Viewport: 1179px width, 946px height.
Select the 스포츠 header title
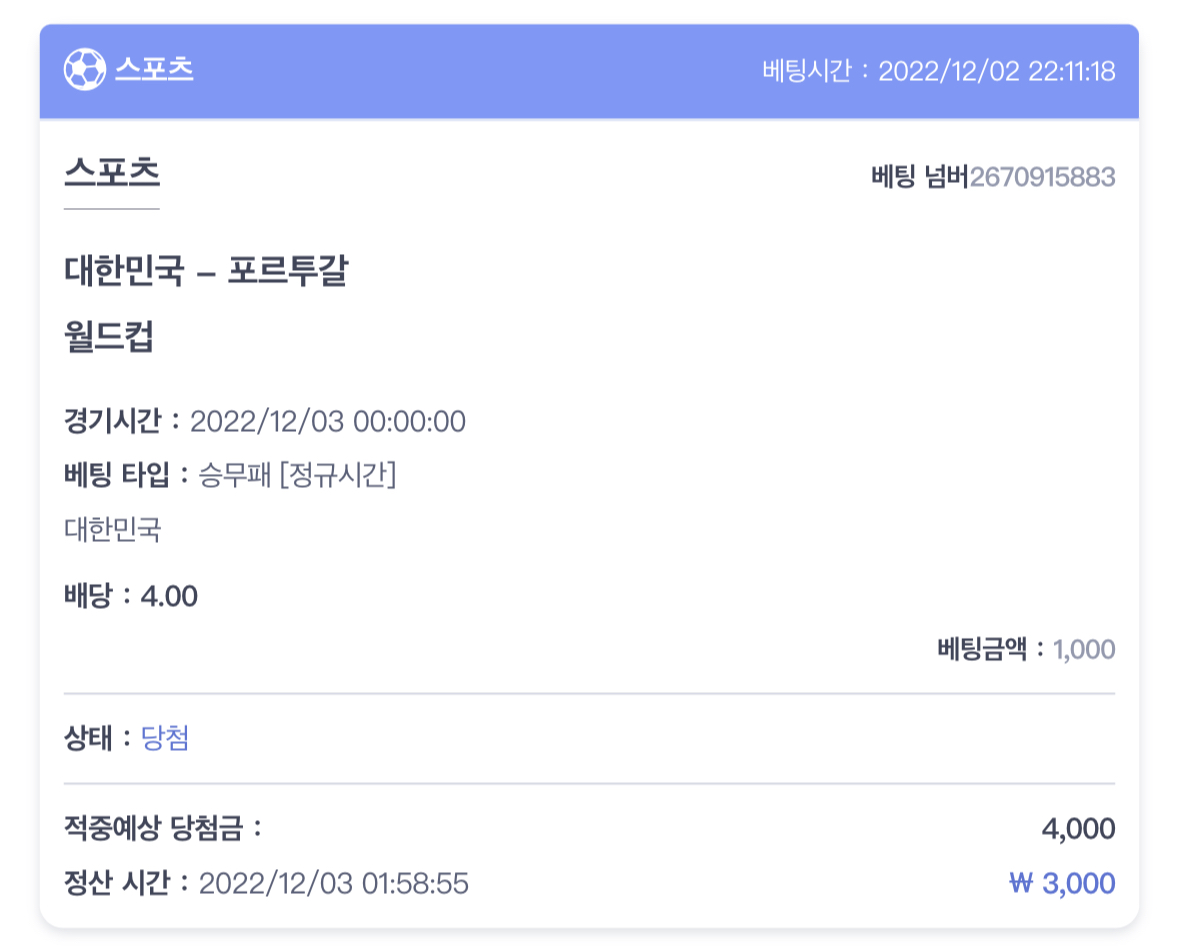click(154, 69)
